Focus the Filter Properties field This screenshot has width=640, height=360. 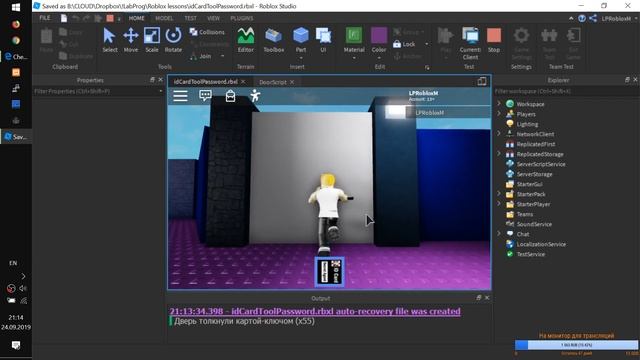point(98,91)
